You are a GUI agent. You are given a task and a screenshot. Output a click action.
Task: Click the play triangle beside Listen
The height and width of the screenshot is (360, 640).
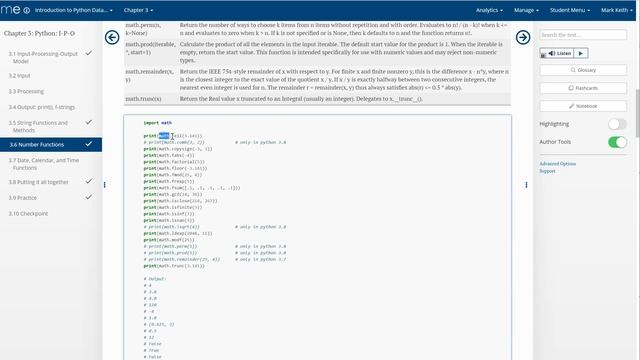click(581, 53)
